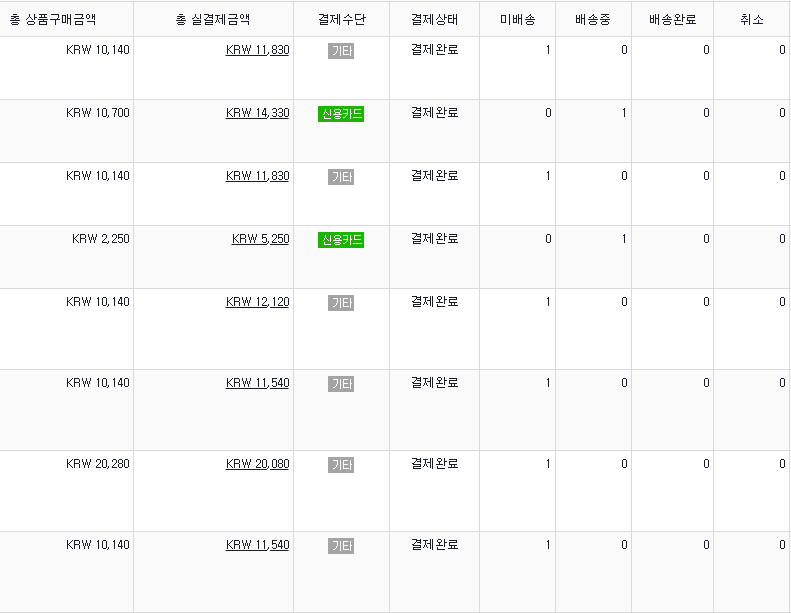This screenshot has width=791, height=613.
Task: Click the 총 상품구매금액 column header
Action: pyautogui.click(x=53, y=19)
